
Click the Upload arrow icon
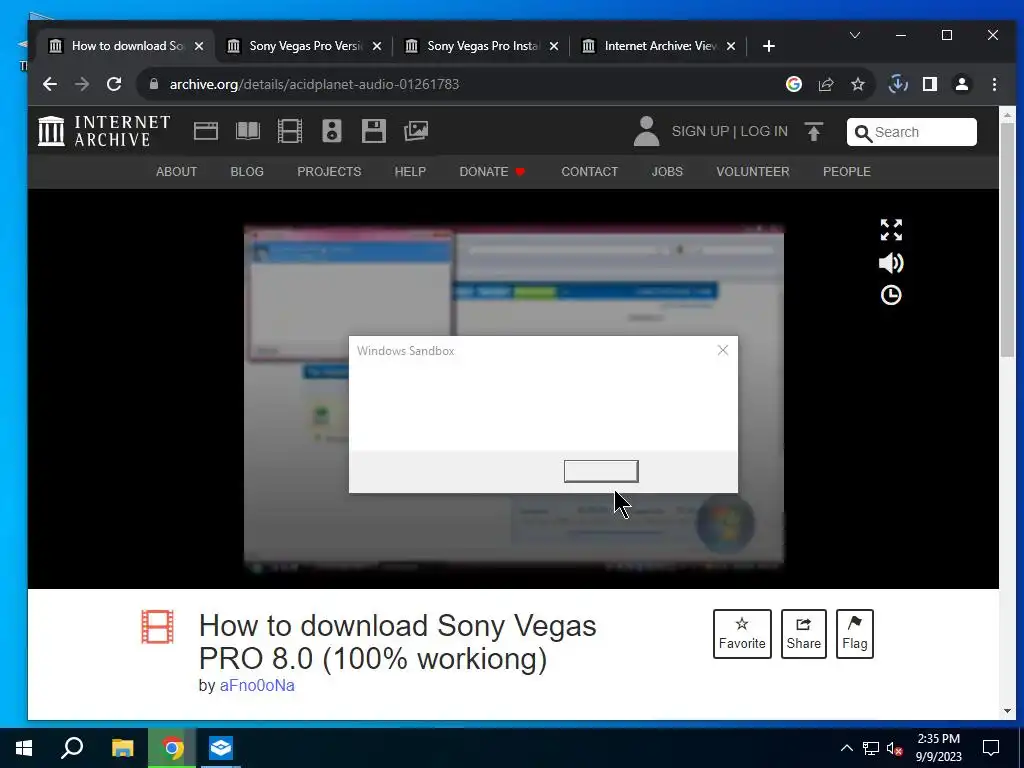tap(814, 132)
